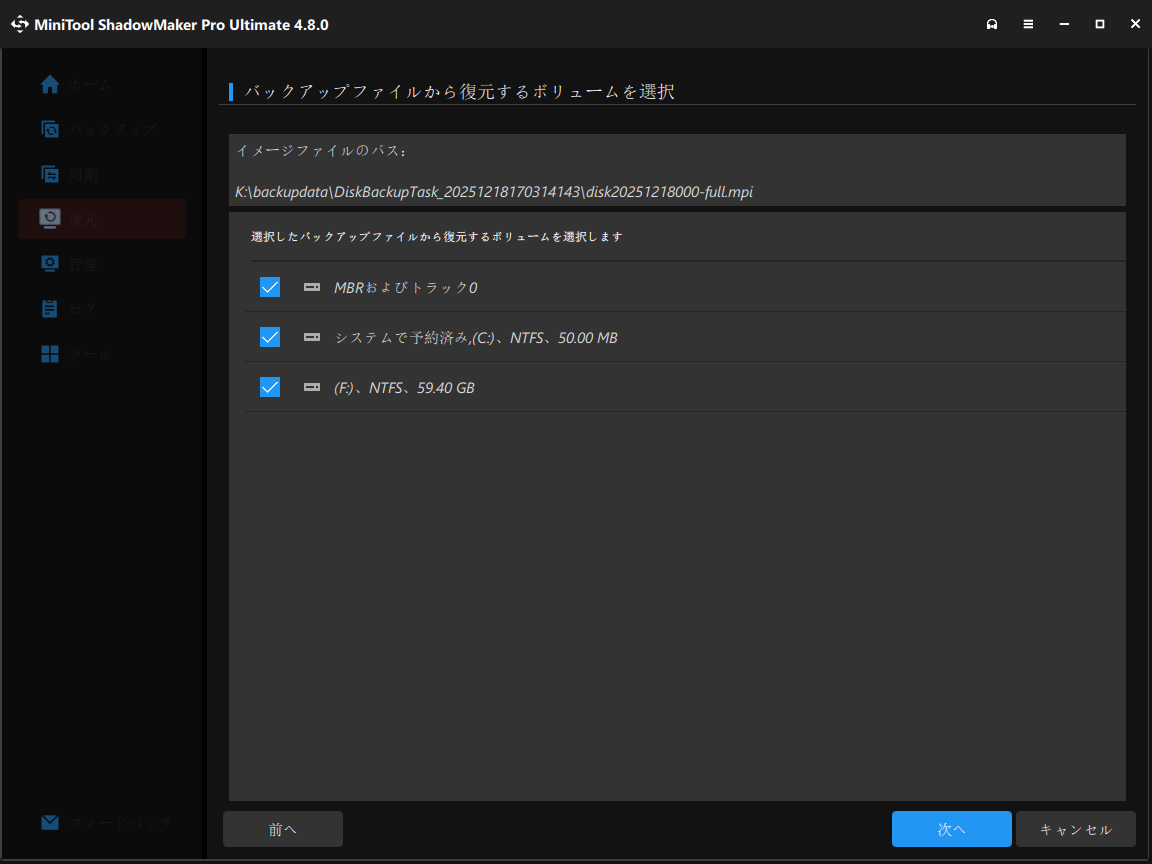The height and width of the screenshot is (864, 1152).
Task: Click the 次へ (Next) button
Action: (951, 829)
